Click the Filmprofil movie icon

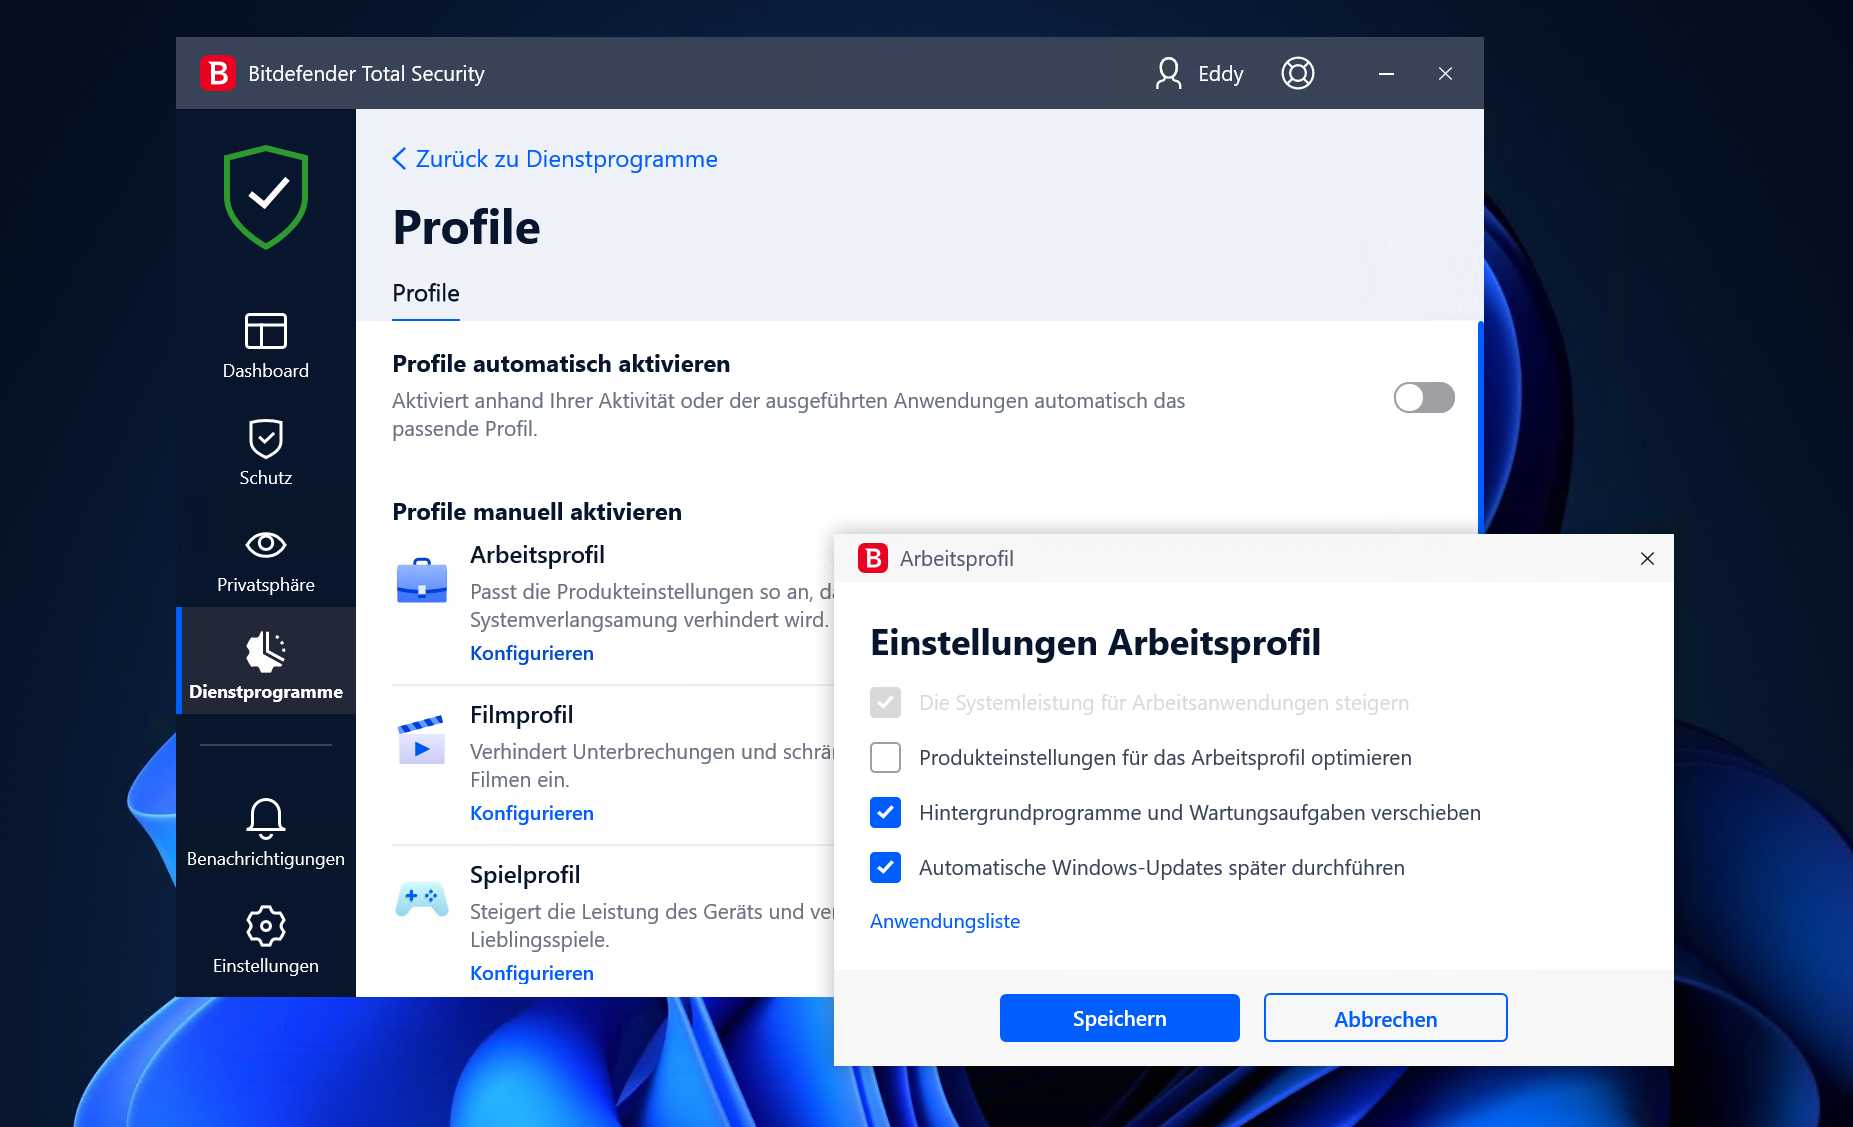pos(421,740)
